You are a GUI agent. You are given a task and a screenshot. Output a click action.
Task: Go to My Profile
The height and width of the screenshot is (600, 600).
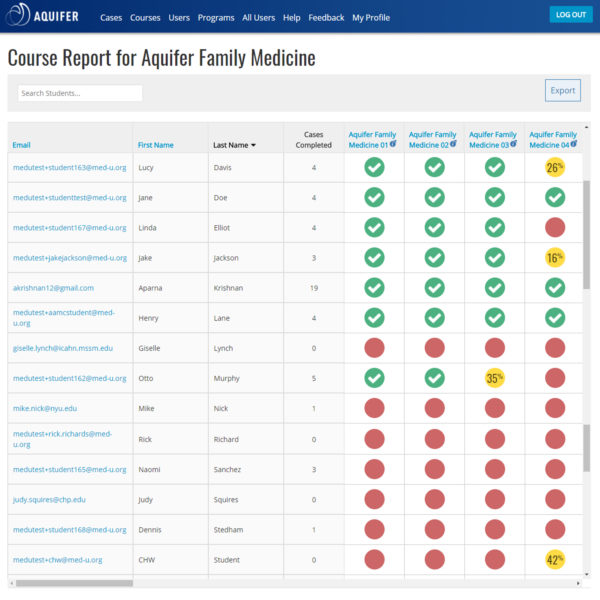click(371, 18)
